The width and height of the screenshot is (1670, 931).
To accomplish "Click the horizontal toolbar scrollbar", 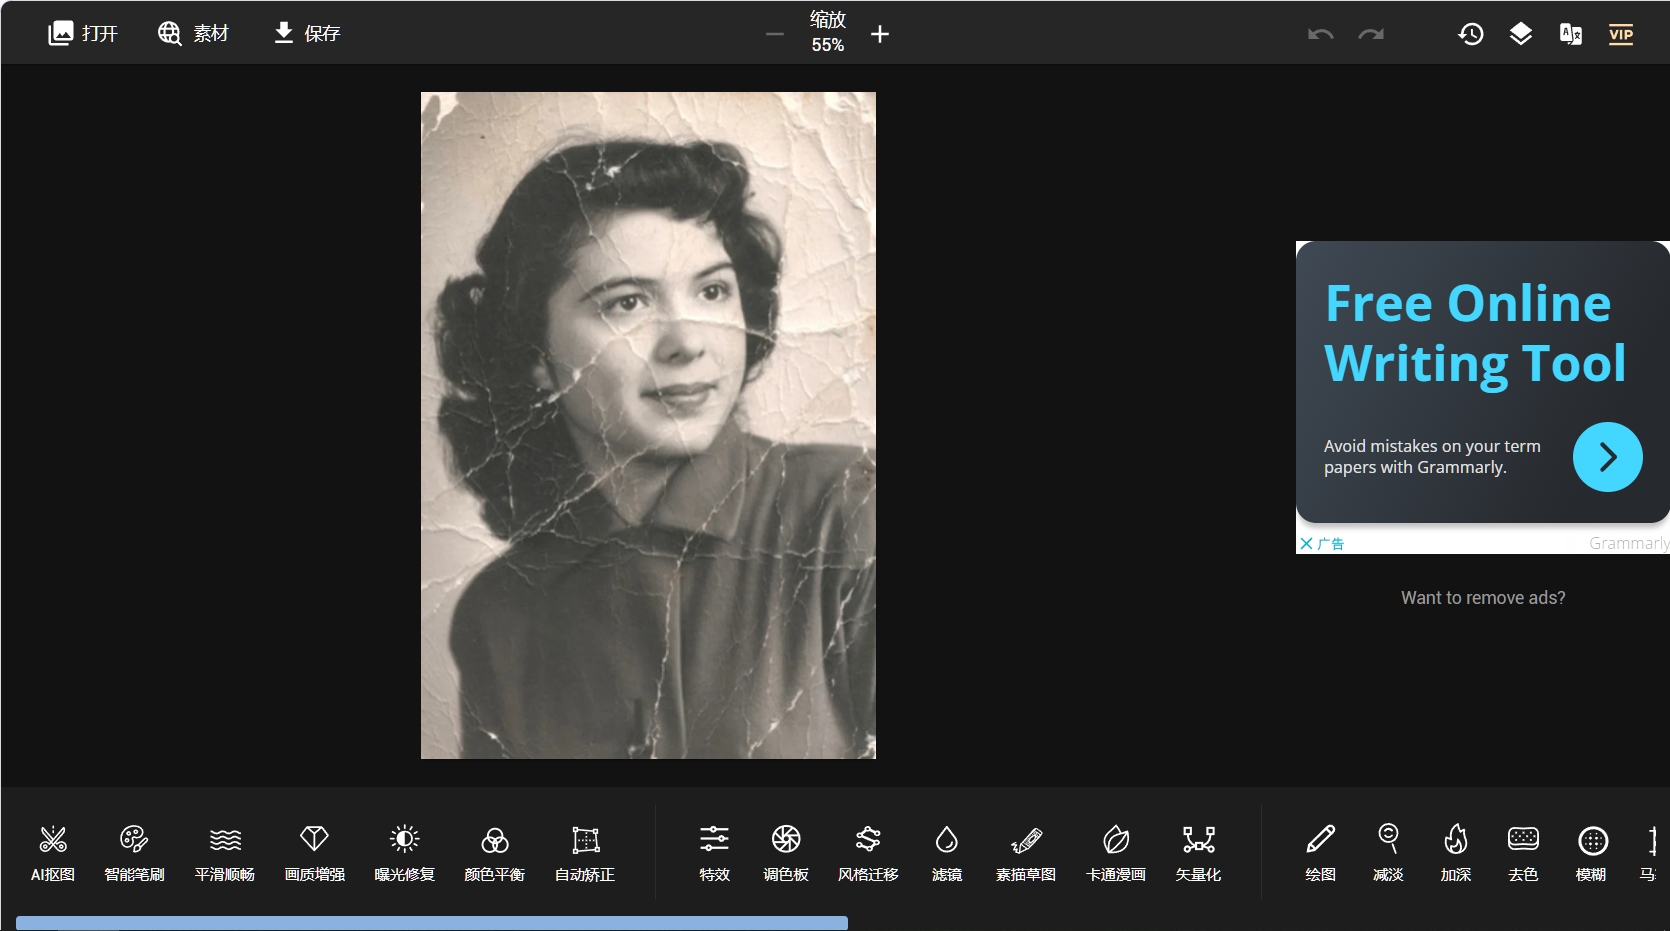I will click(x=432, y=922).
